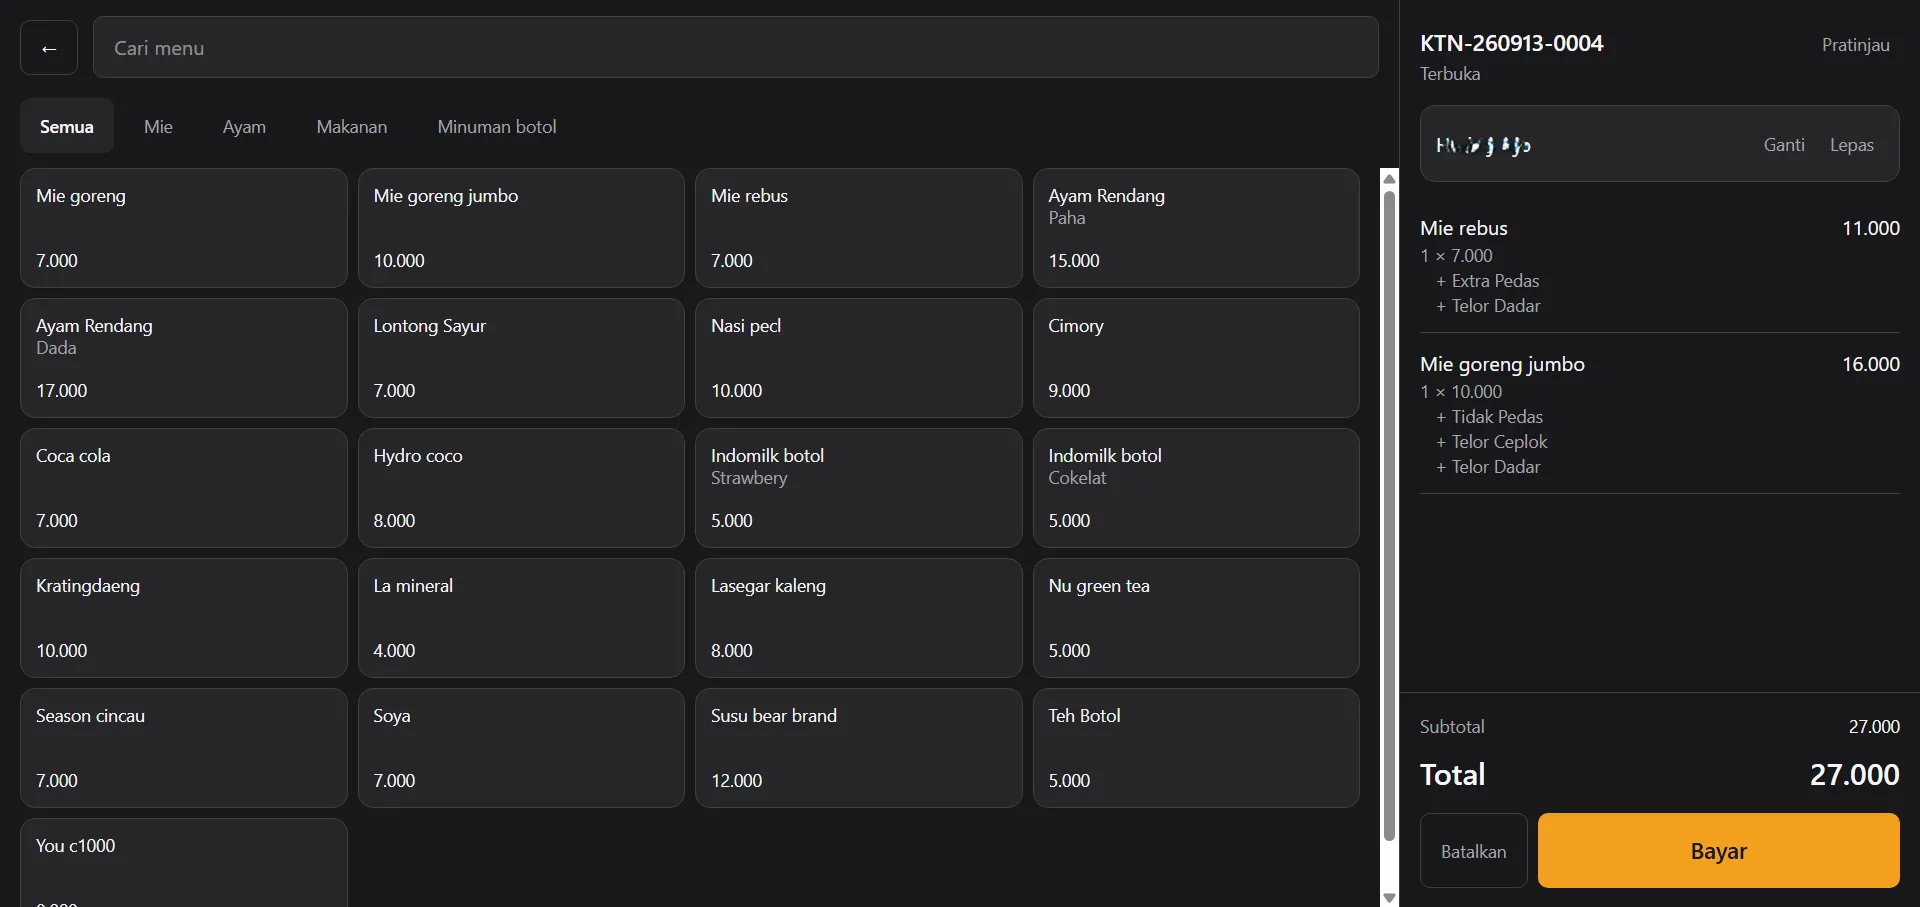Click the scrollbar up arrow

pyautogui.click(x=1389, y=178)
